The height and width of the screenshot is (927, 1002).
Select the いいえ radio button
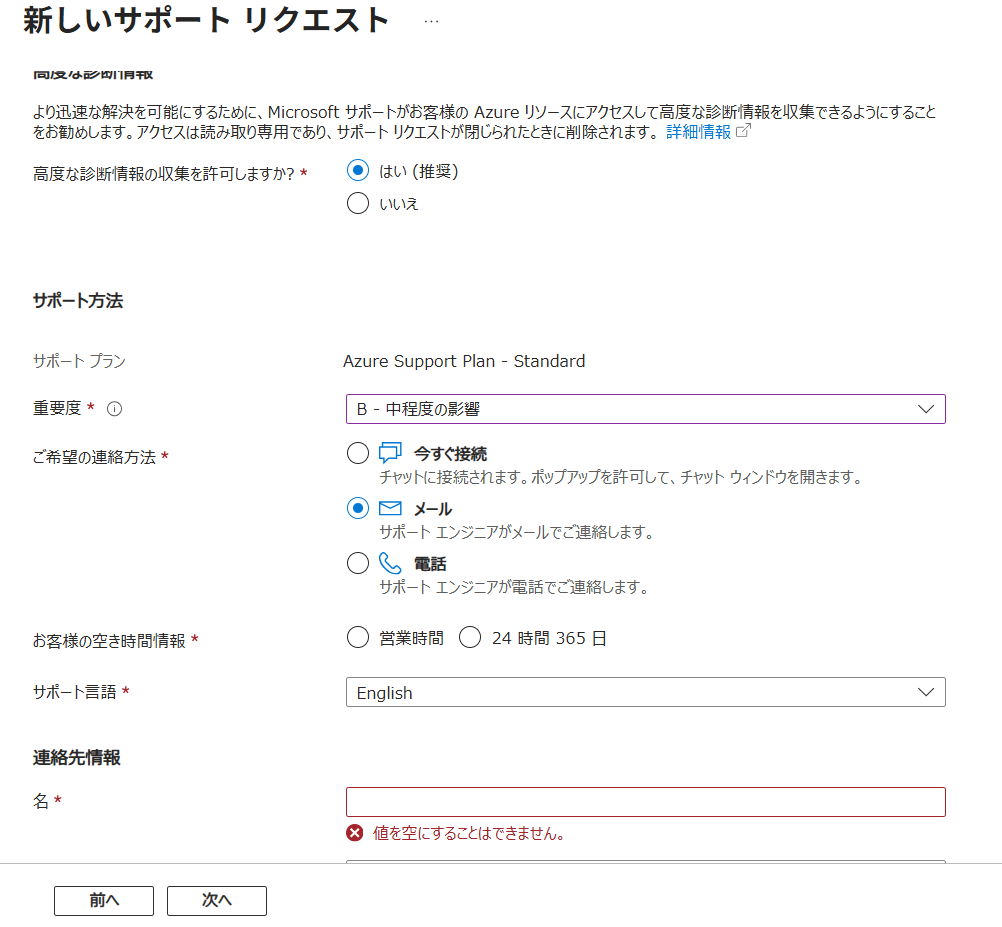tap(358, 203)
